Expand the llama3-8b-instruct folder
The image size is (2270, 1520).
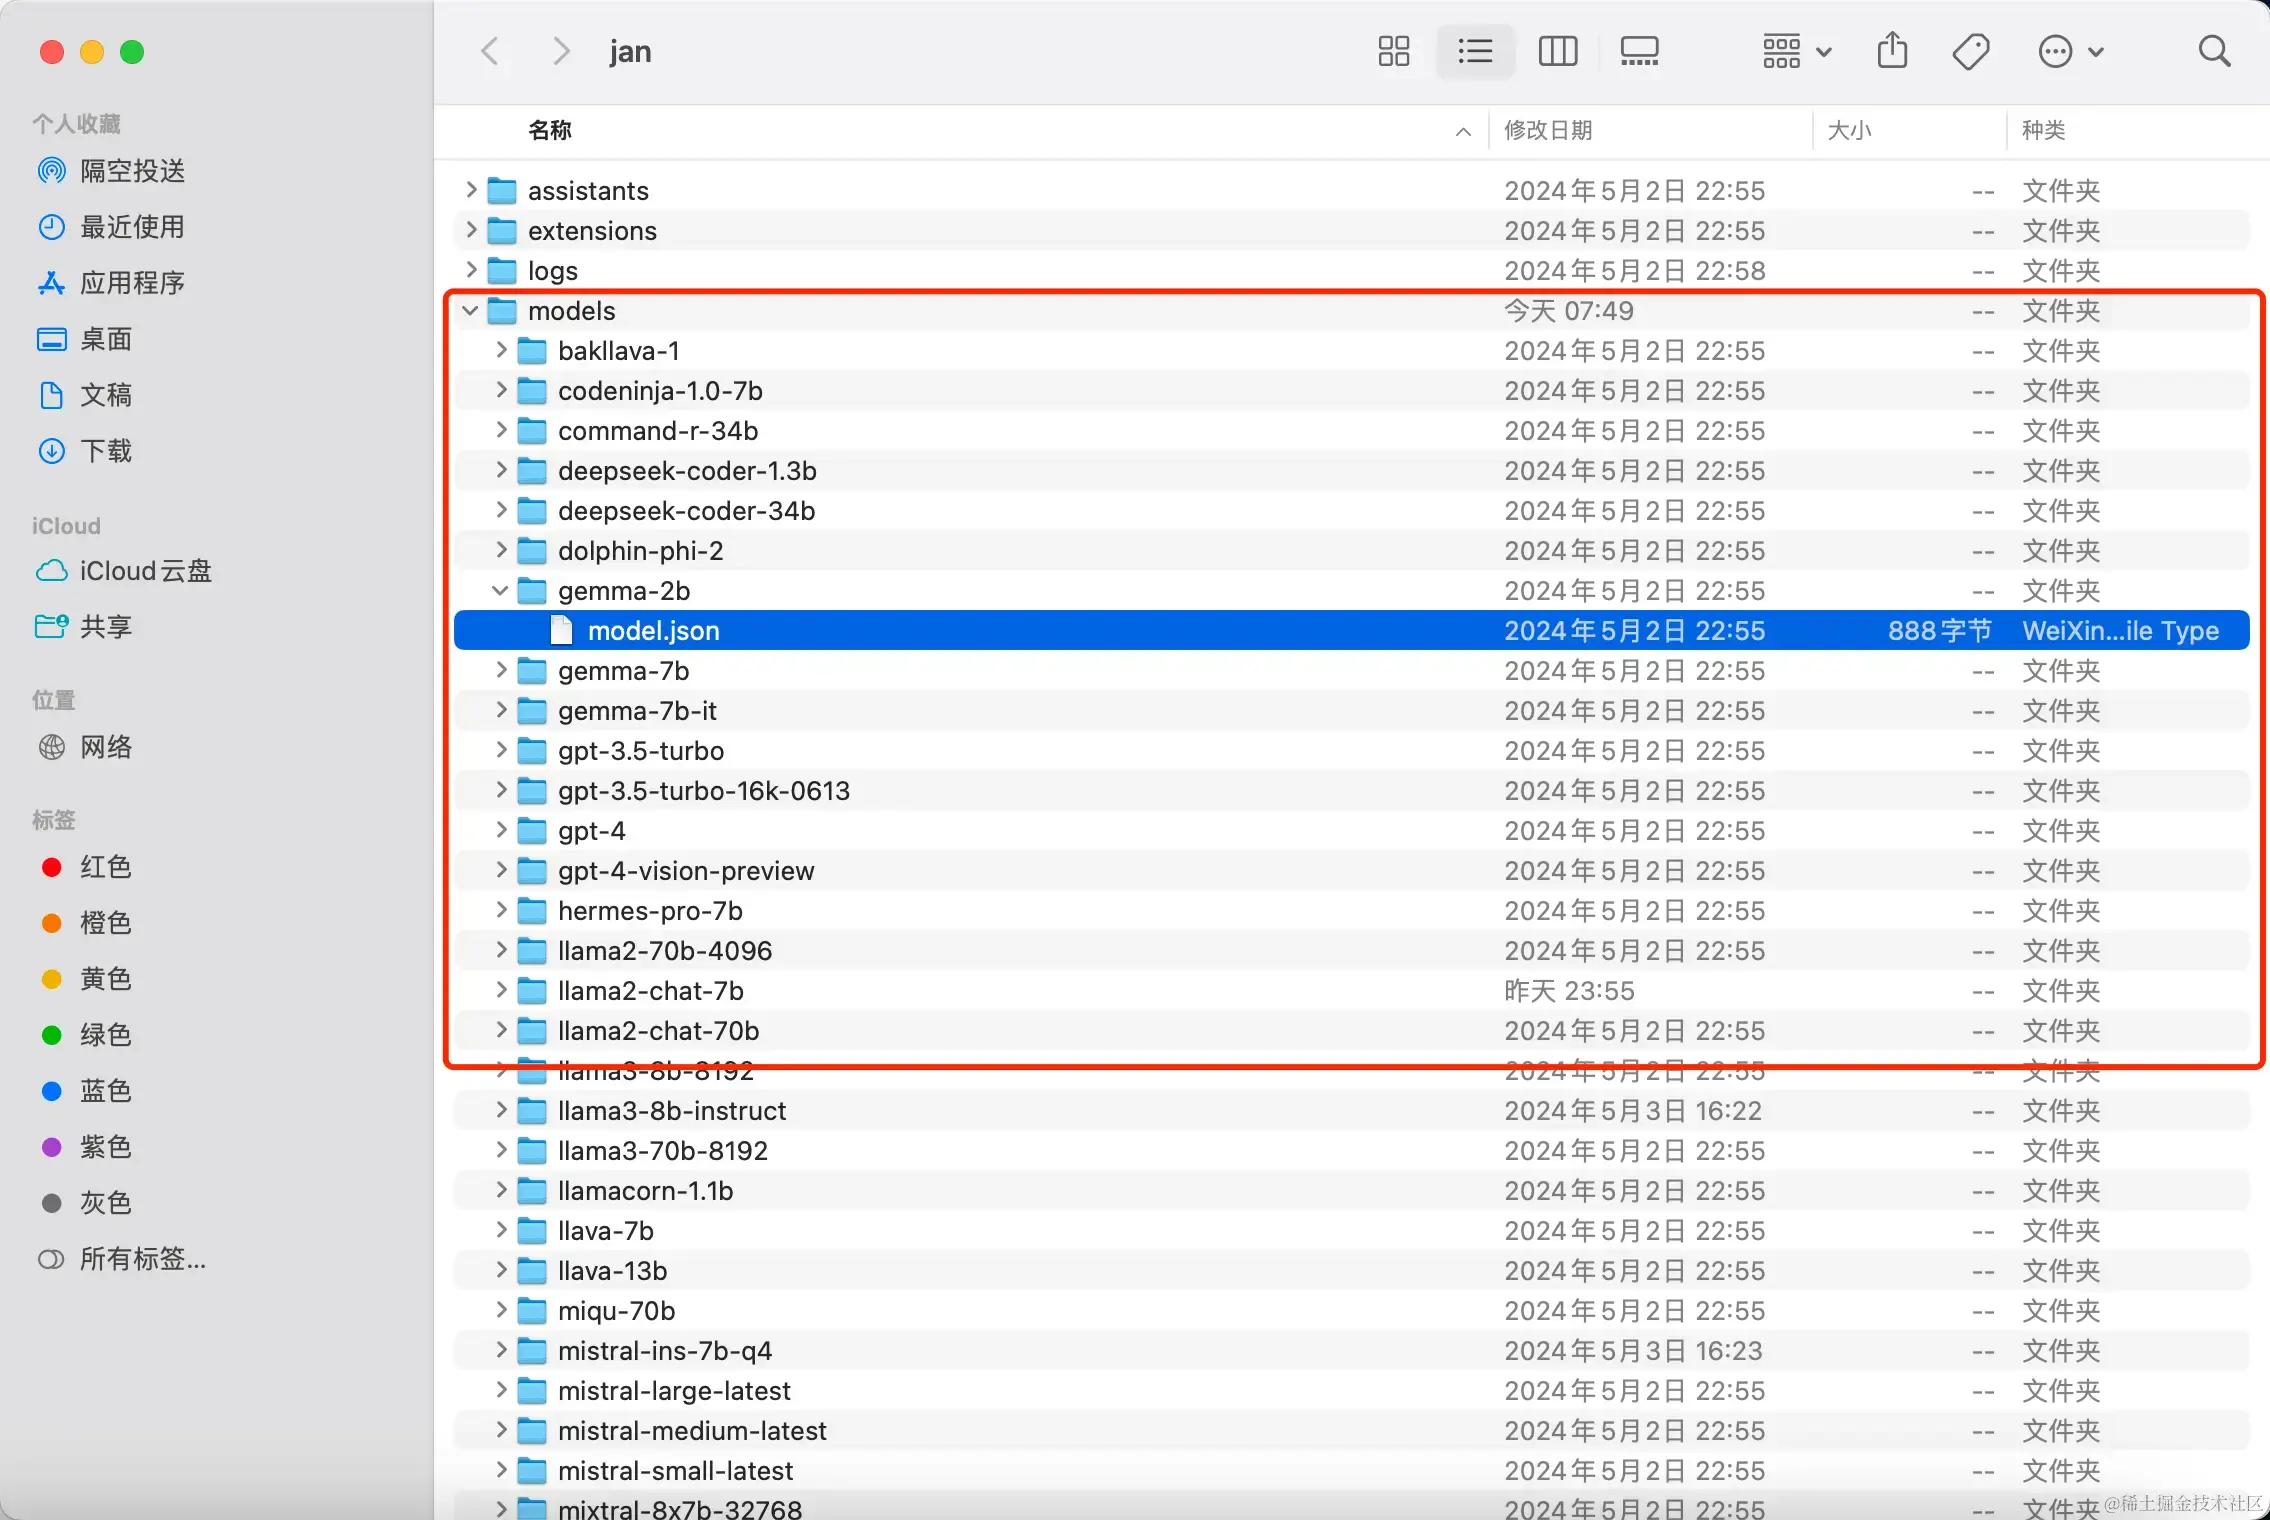[501, 1110]
